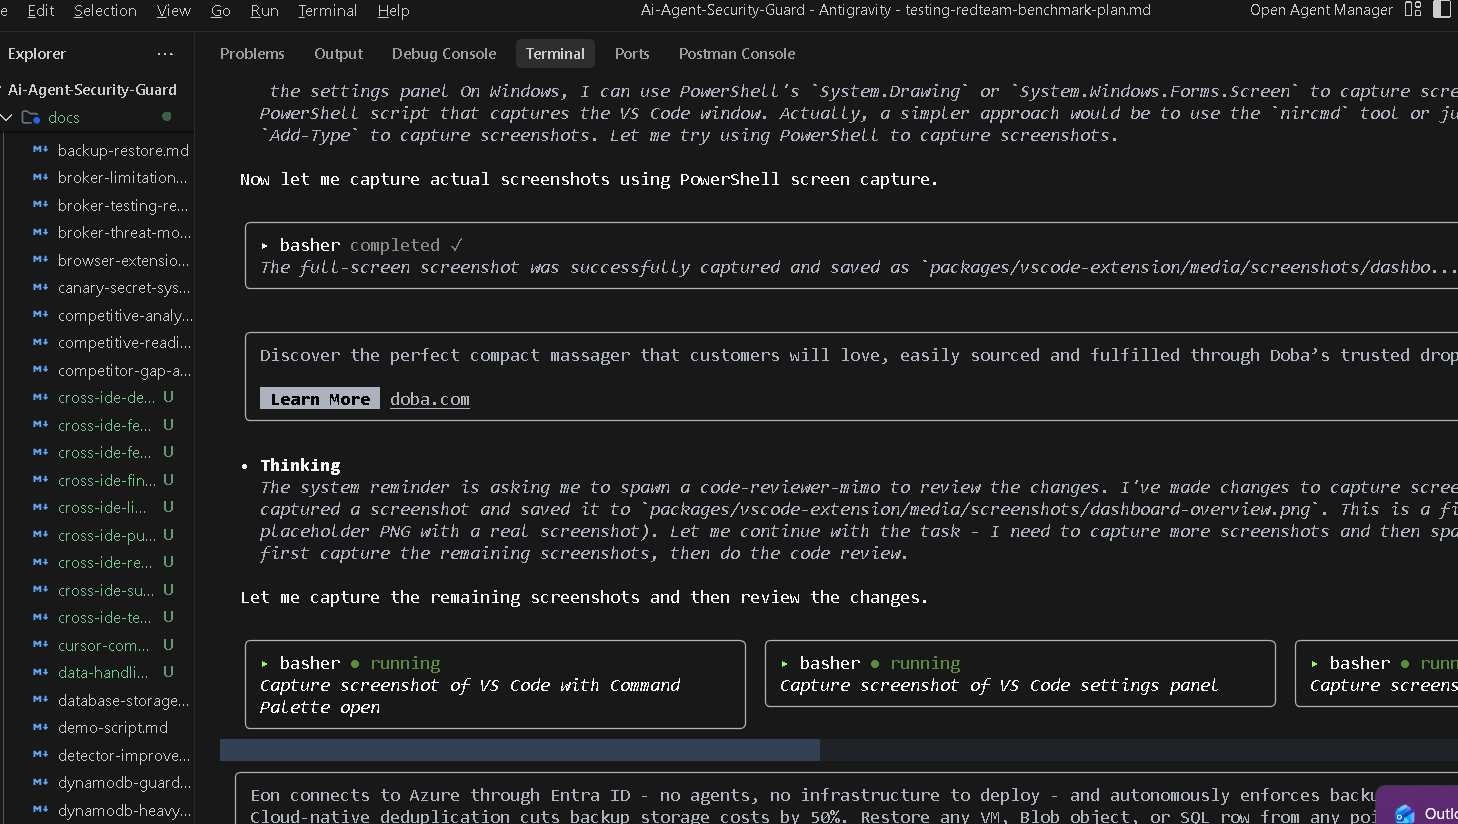
Task: Expand the running basher Command Palette task
Action: pyautogui.click(x=265, y=663)
